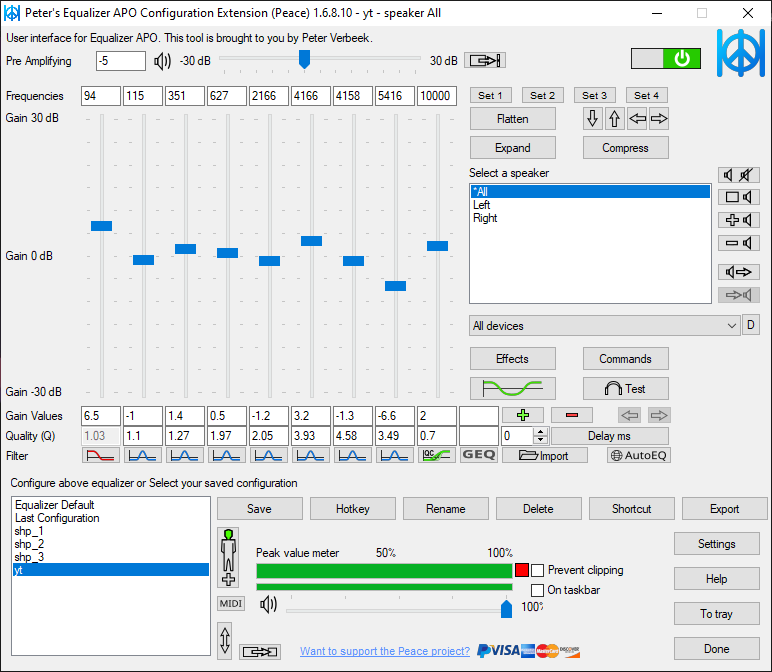
Task: Toggle the green equalizer power switch
Action: coord(666,59)
